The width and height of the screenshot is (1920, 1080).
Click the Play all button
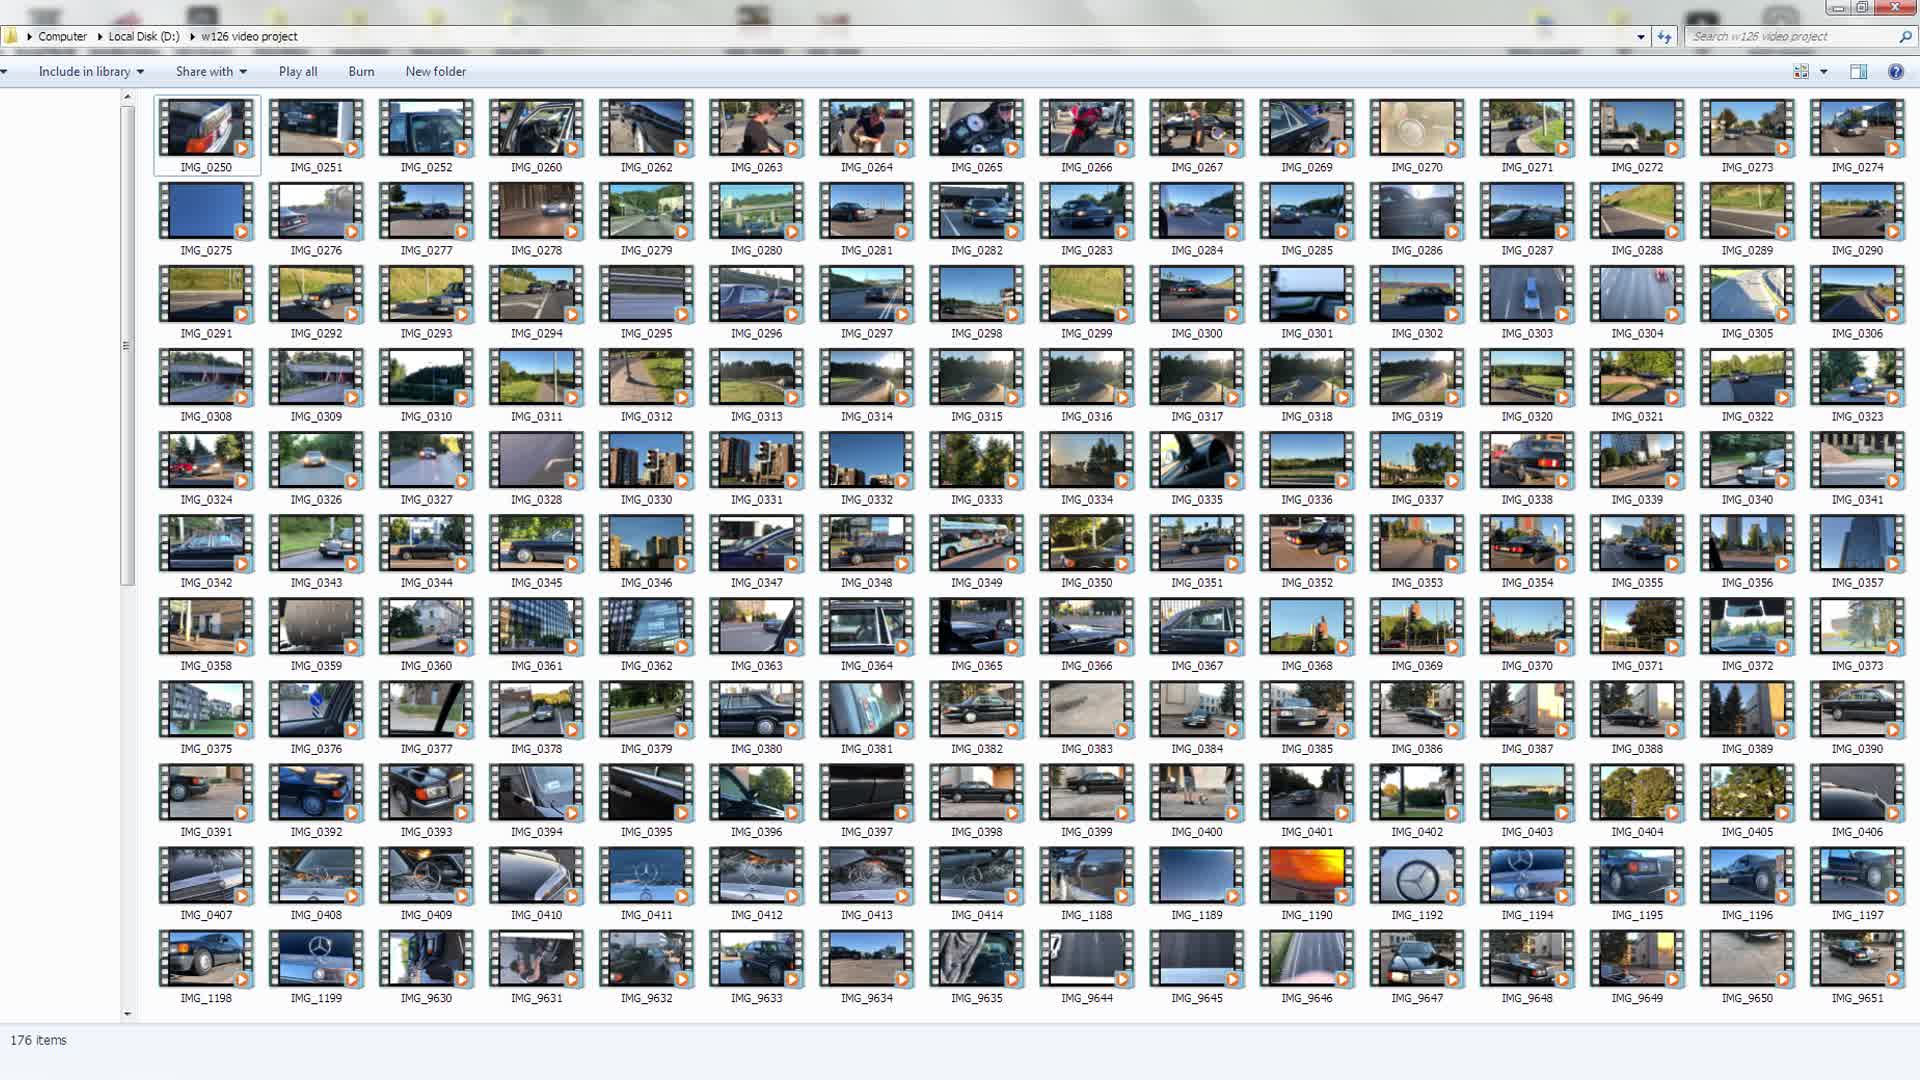coord(298,71)
